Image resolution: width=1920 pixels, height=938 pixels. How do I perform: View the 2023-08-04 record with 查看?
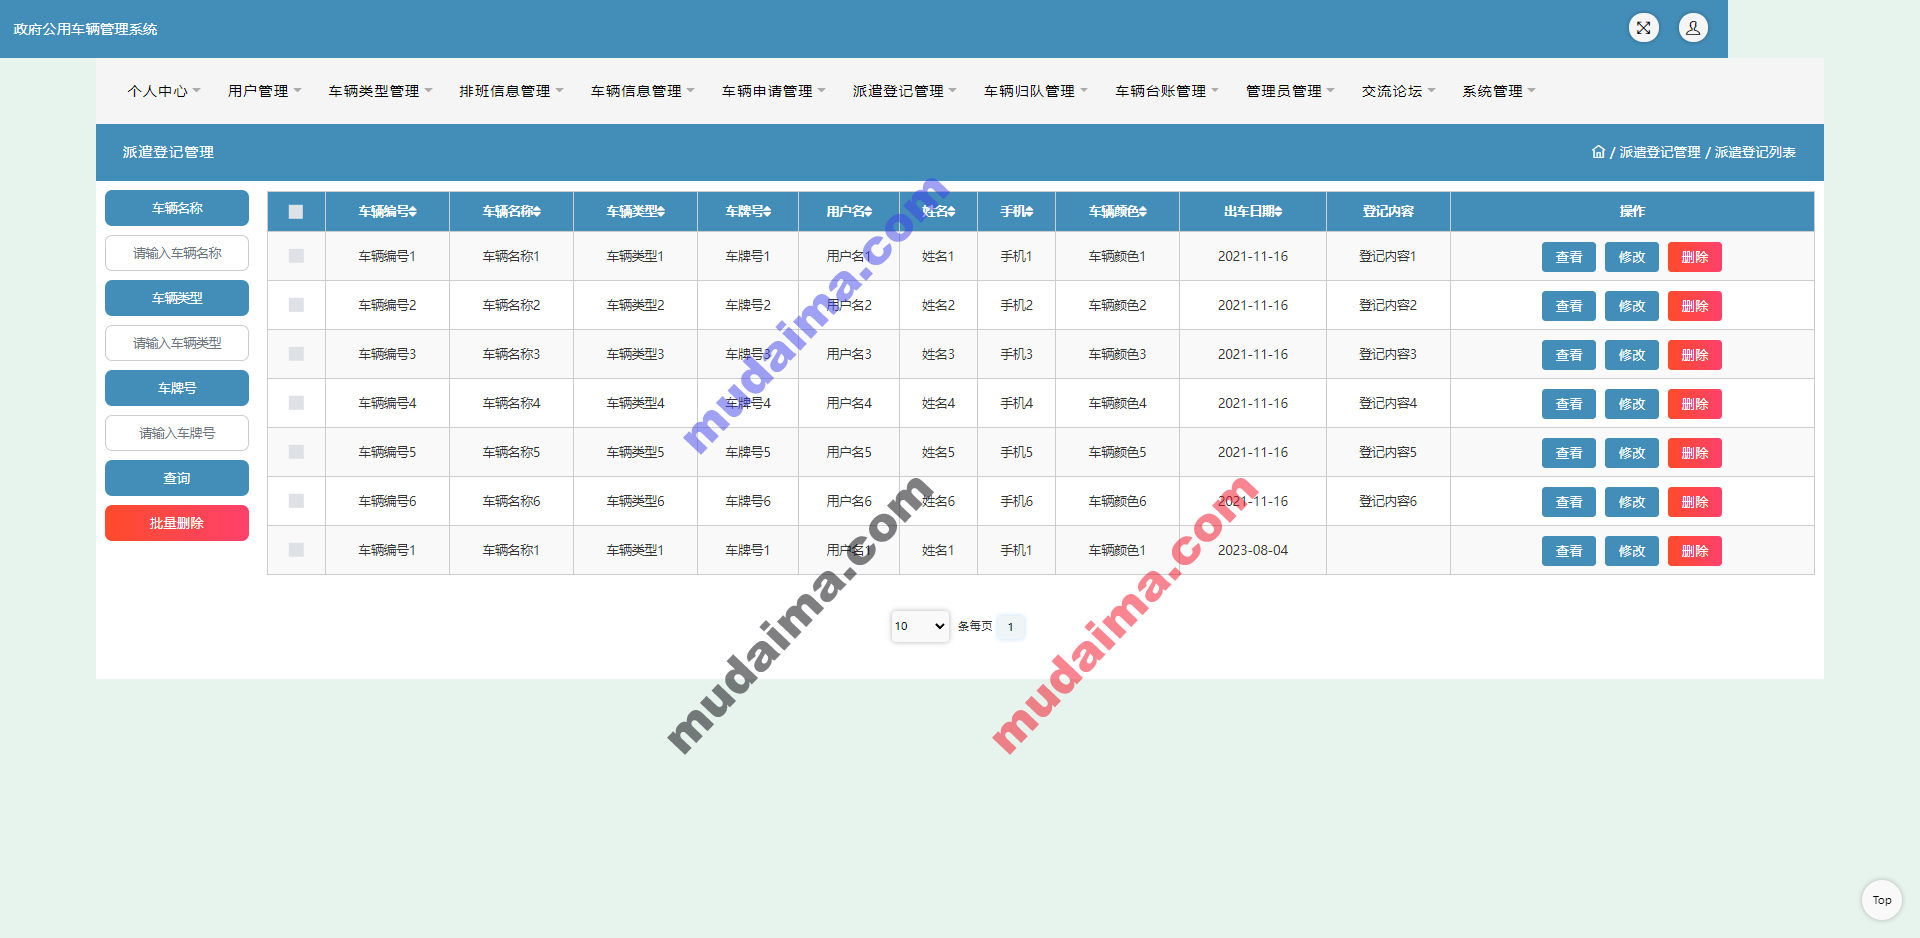click(1569, 551)
